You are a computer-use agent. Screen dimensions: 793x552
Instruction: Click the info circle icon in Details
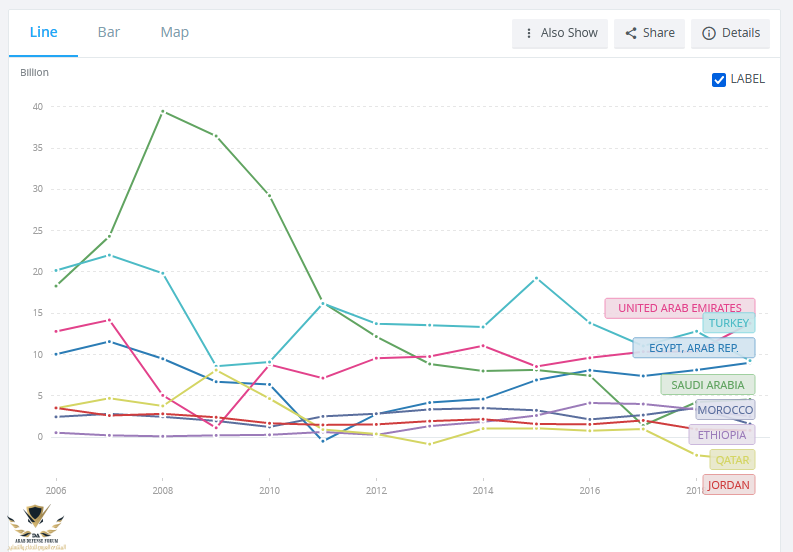(709, 33)
